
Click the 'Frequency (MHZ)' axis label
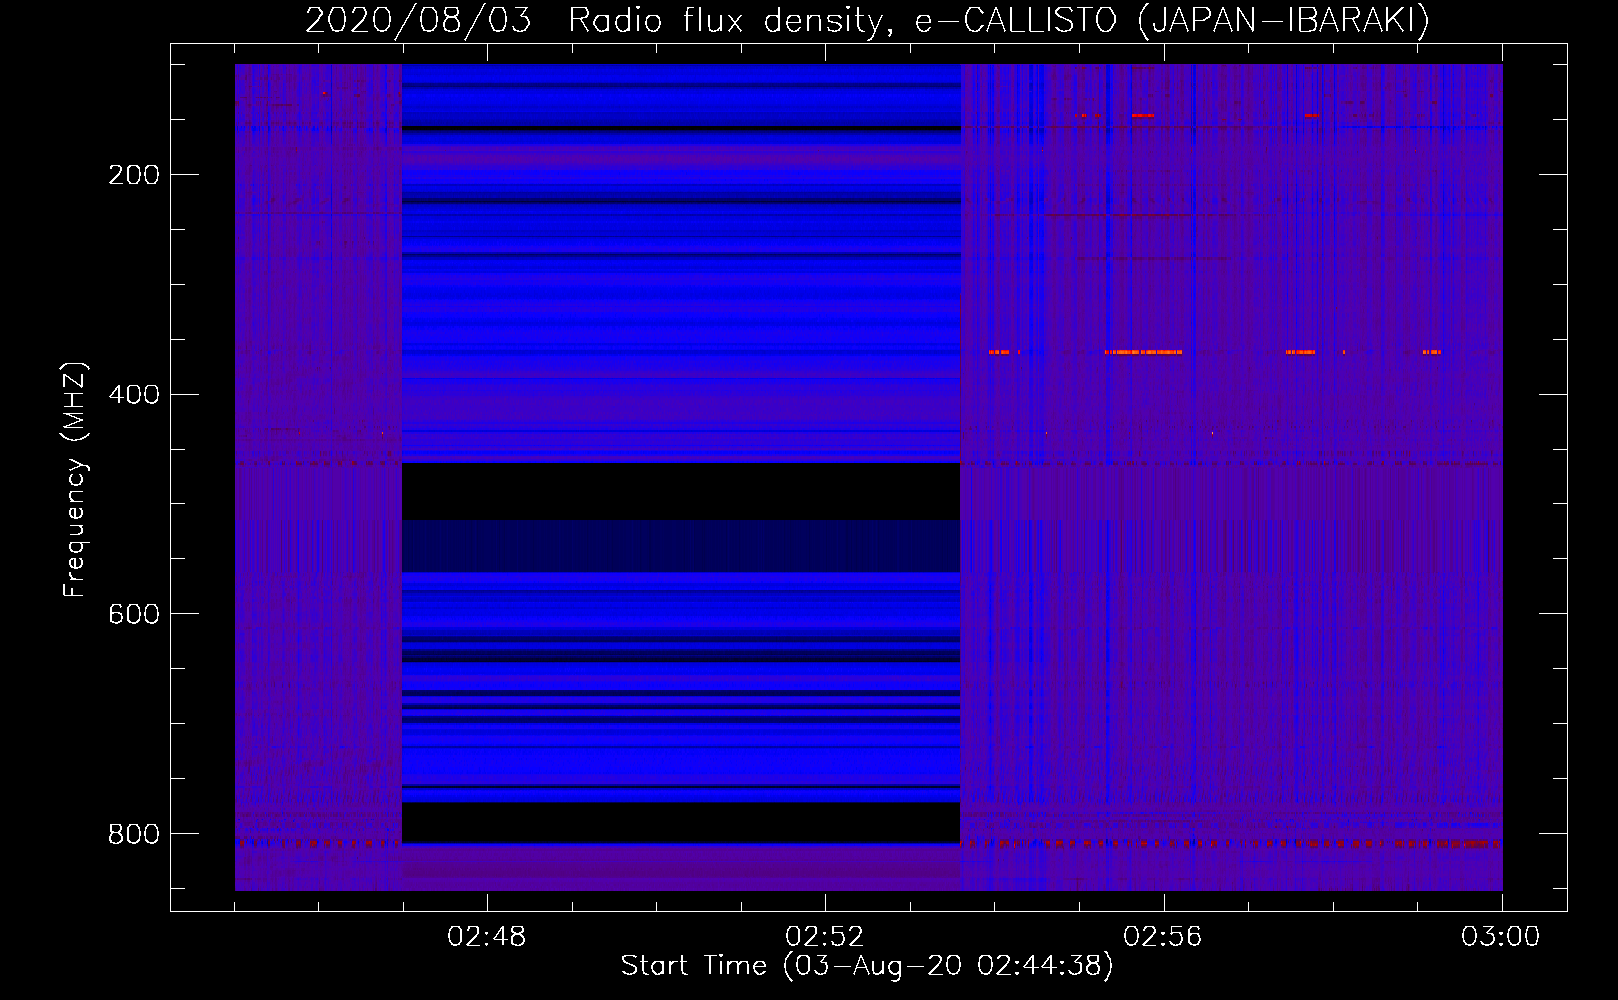tap(75, 479)
